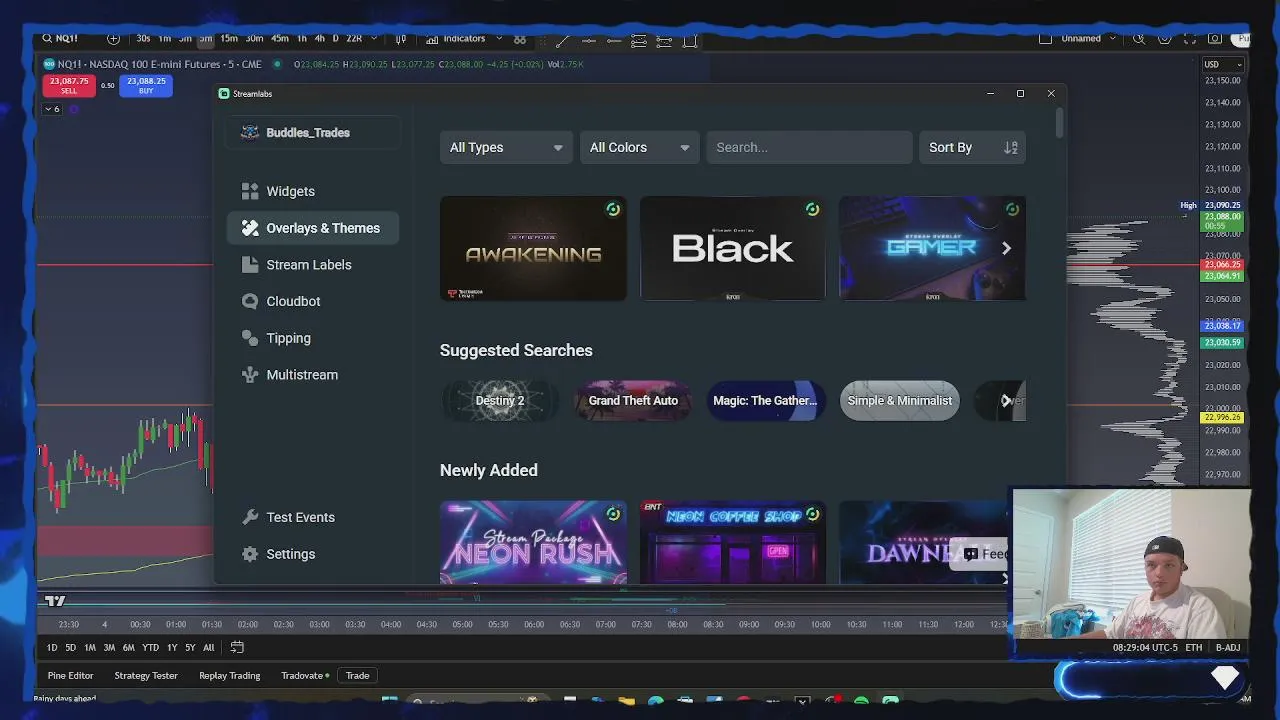This screenshot has height=720, width=1280.
Task: Click the overlay Search input field
Action: point(808,147)
